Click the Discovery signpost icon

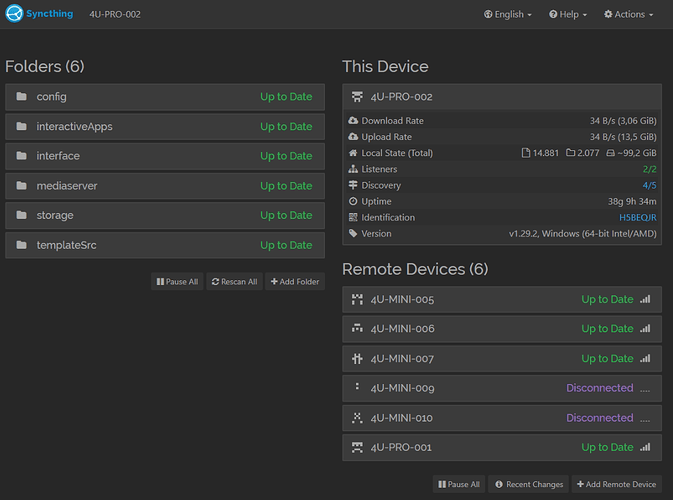(x=353, y=185)
